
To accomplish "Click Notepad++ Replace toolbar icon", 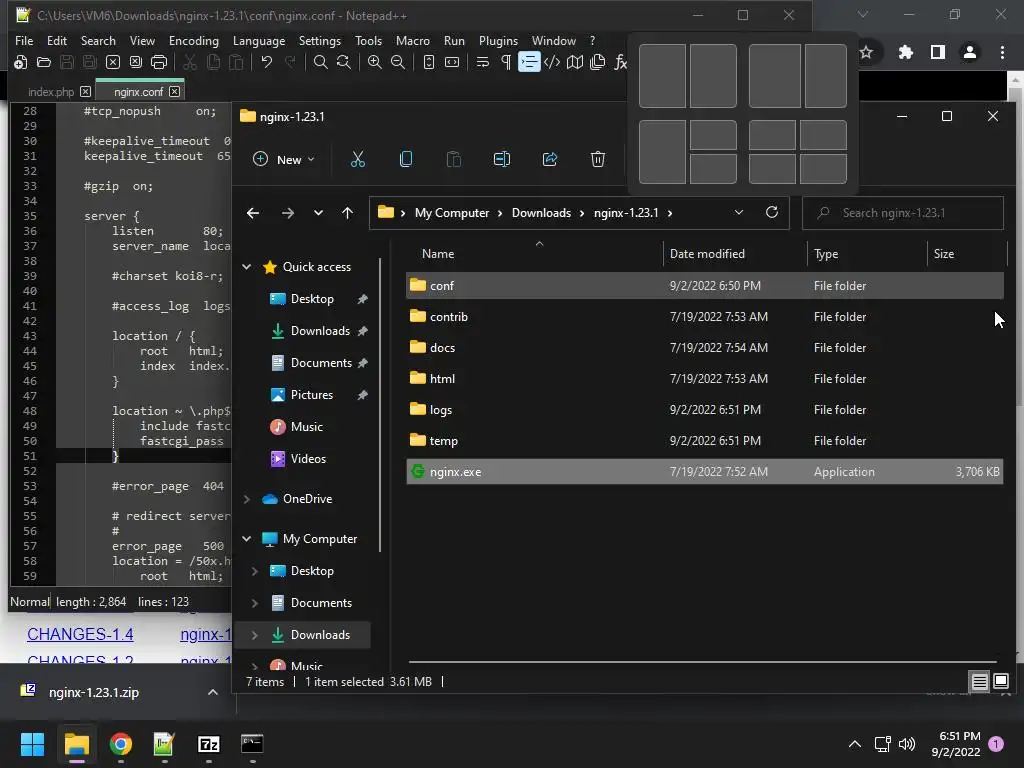I will (344, 62).
